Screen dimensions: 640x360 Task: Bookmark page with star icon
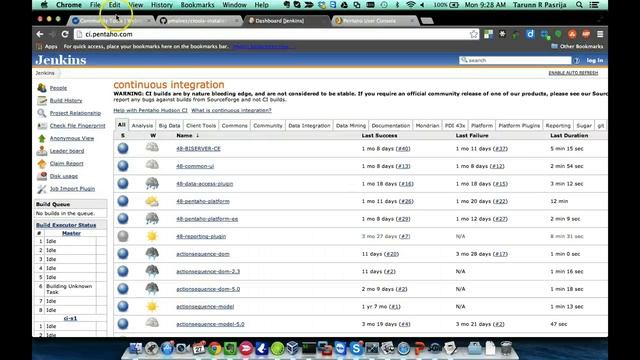click(x=473, y=34)
